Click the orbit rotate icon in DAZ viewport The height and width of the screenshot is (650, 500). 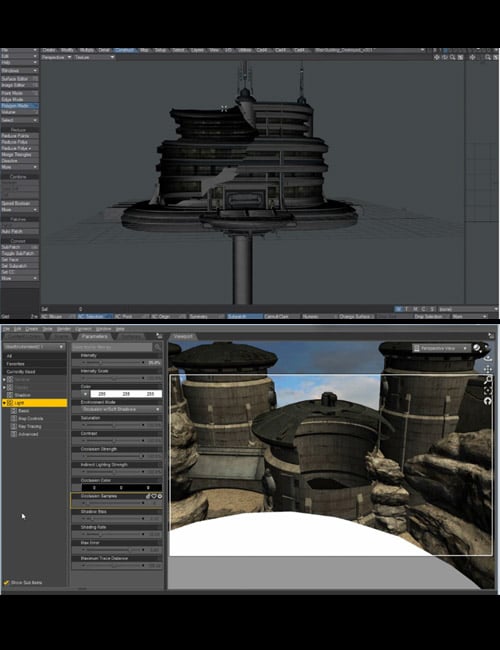click(488, 358)
